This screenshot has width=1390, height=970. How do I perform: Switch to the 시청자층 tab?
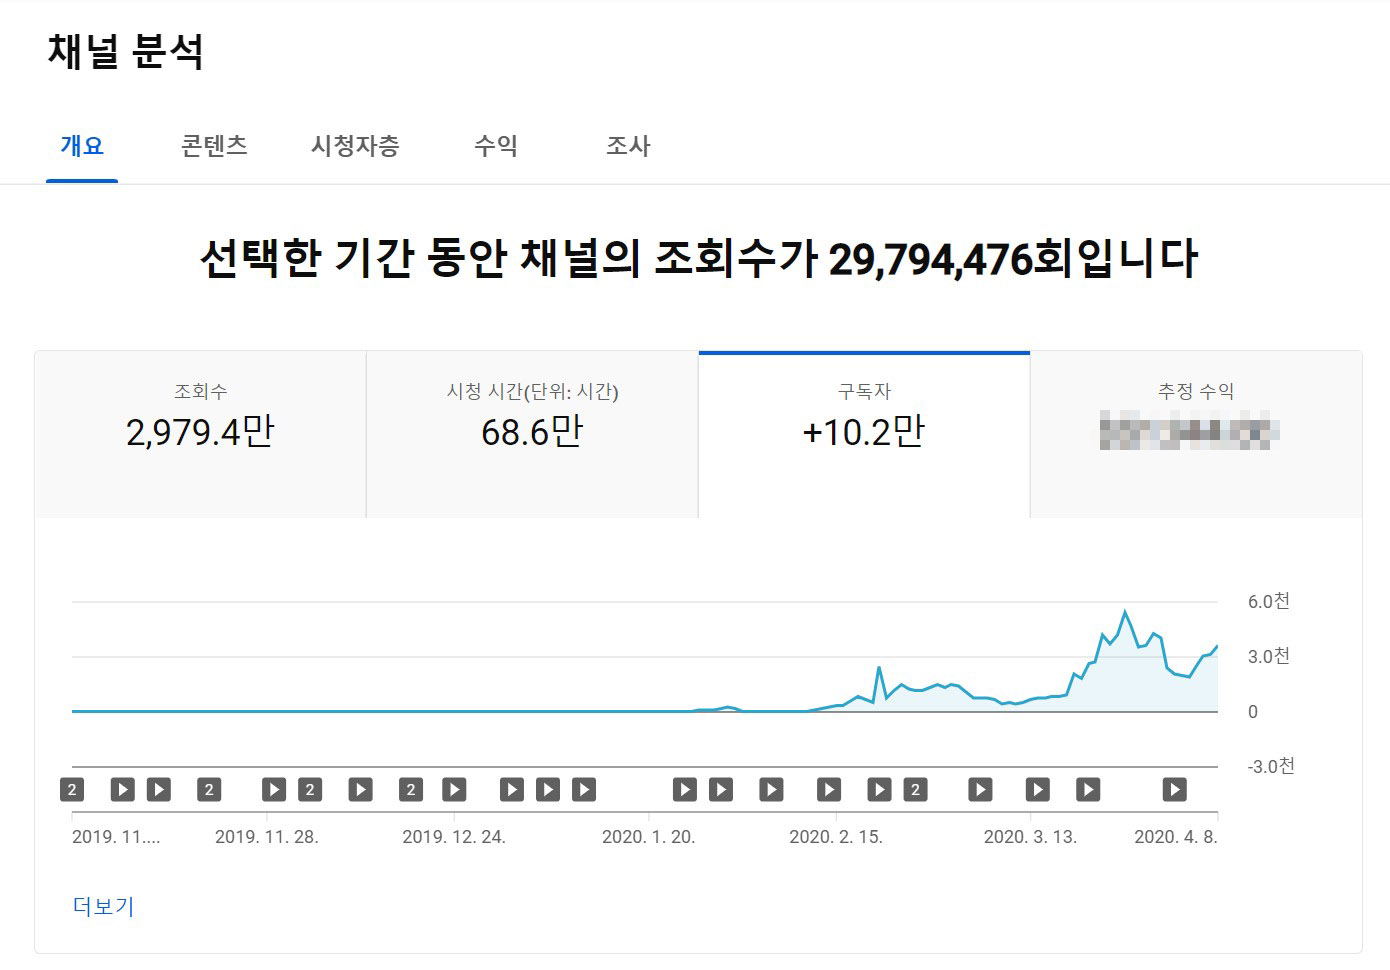(x=355, y=146)
